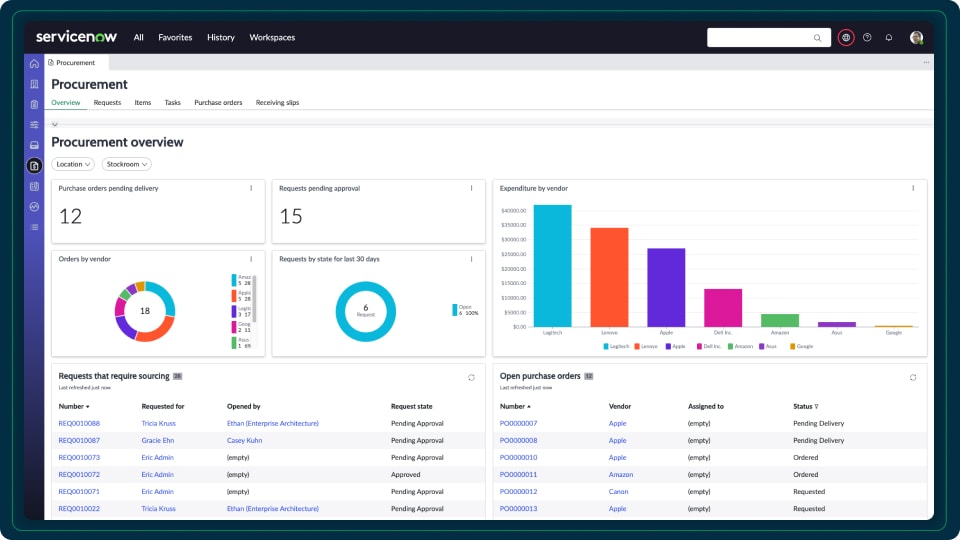Open the Stockroom filter dropdown
Viewport: 960px width, 540px height.
[x=126, y=164]
